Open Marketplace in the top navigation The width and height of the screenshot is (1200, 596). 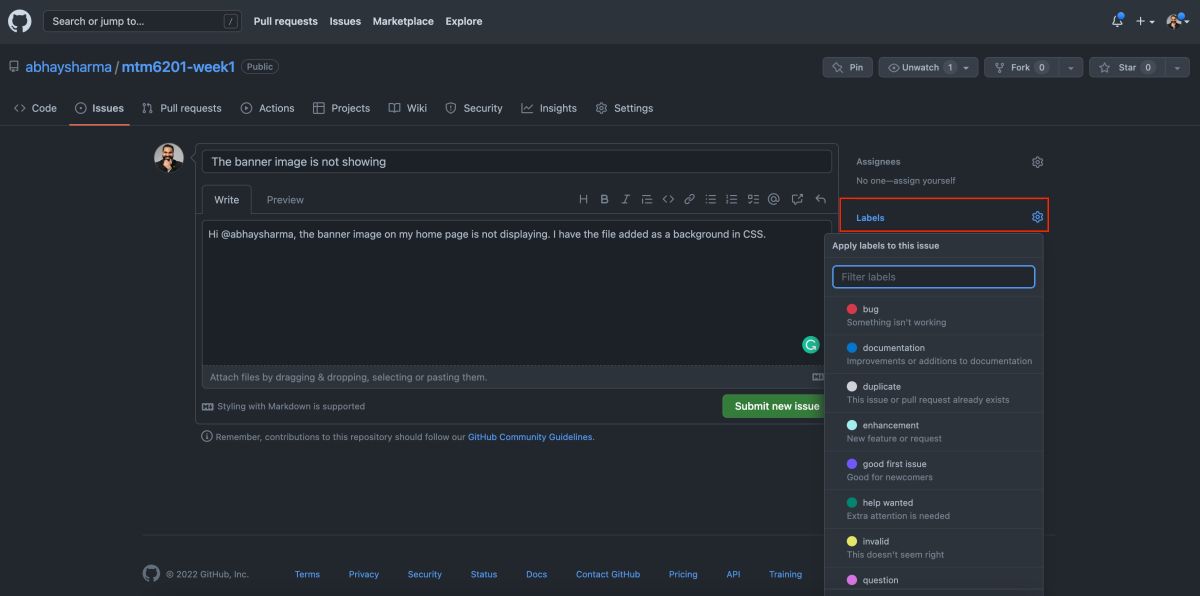[x=403, y=21]
